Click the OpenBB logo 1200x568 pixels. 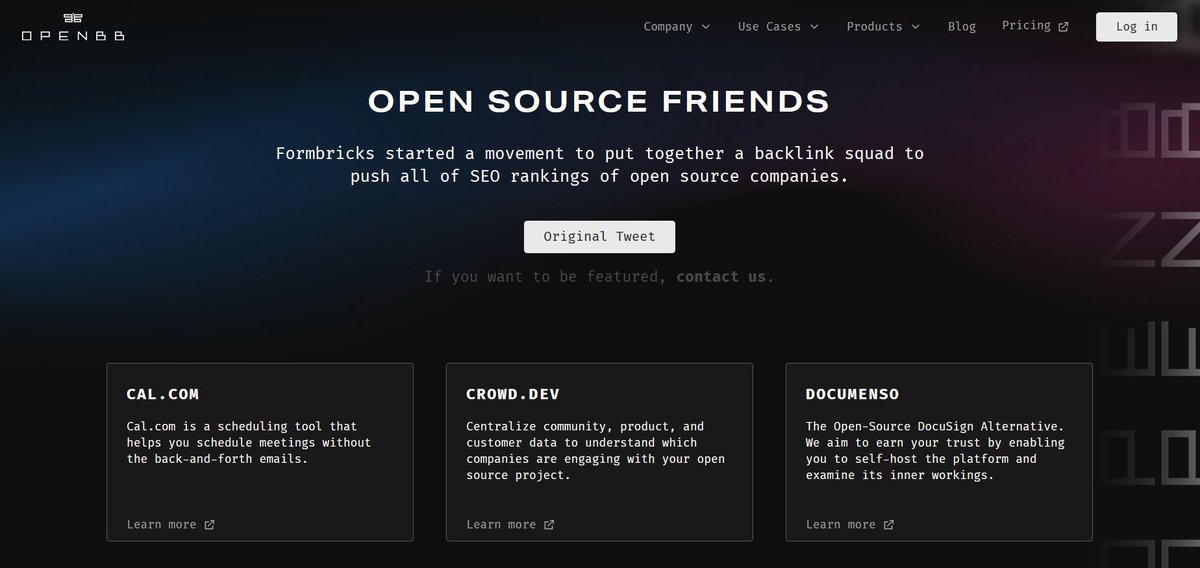pos(73,27)
